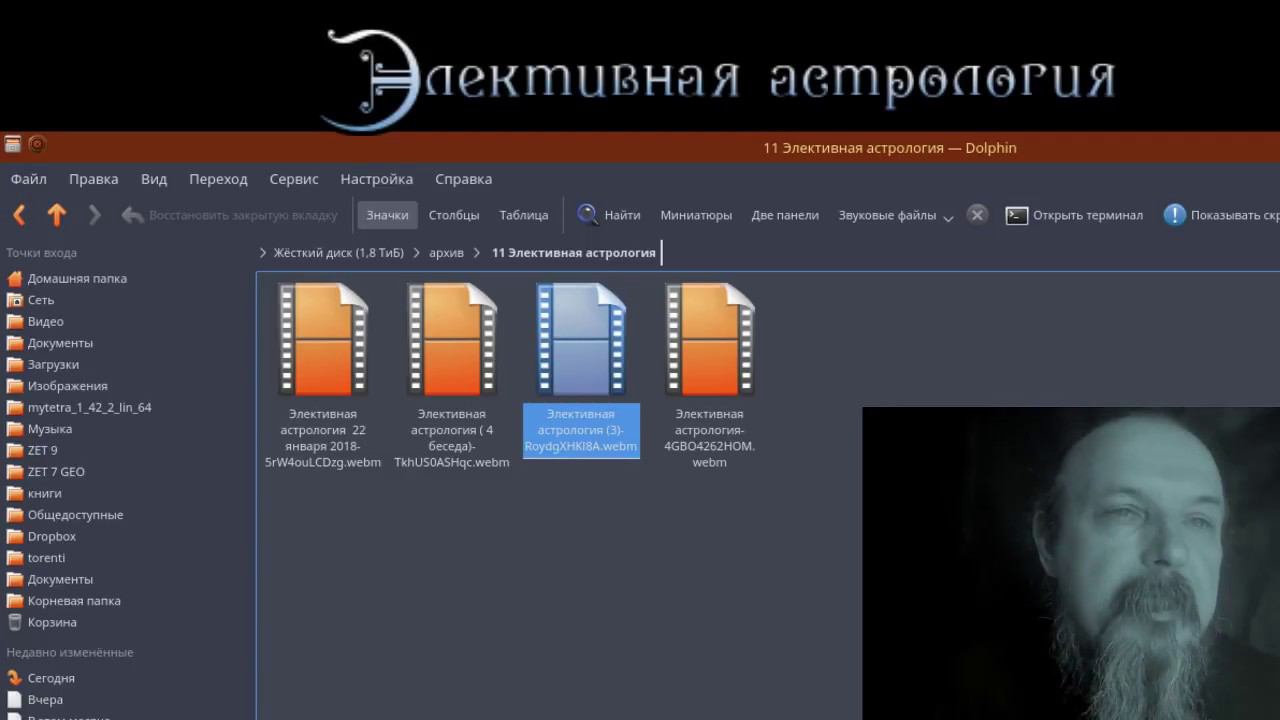Image resolution: width=1280 pixels, height=720 pixels.
Task: Select video file Элективная астрология 22 января 2018
Action: click(323, 376)
